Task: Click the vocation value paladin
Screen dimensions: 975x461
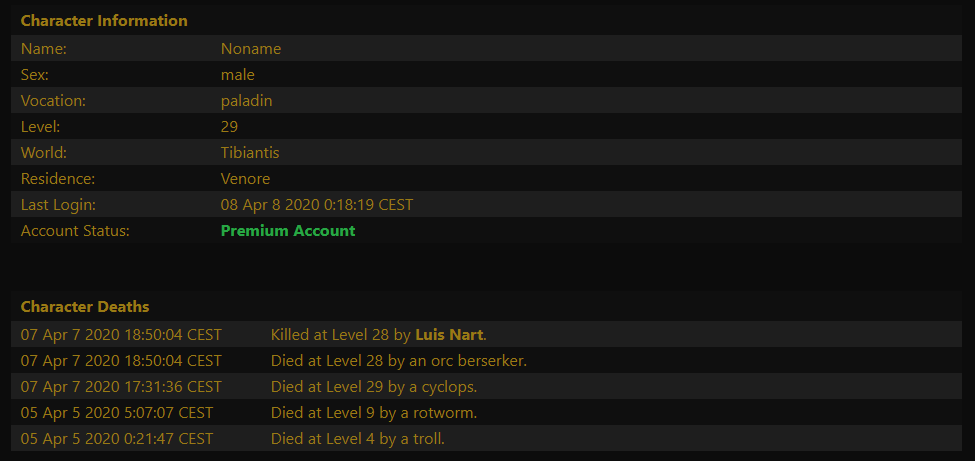Action: pyautogui.click(x=246, y=101)
